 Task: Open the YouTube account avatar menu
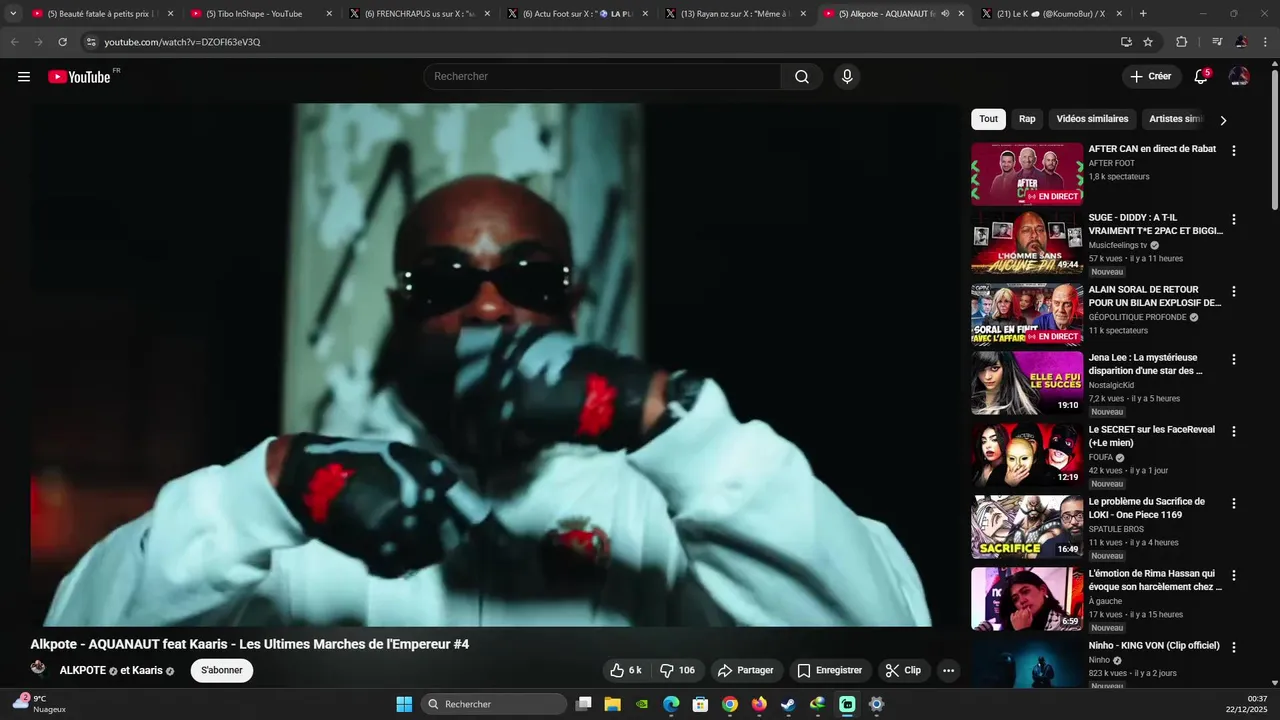(1239, 77)
